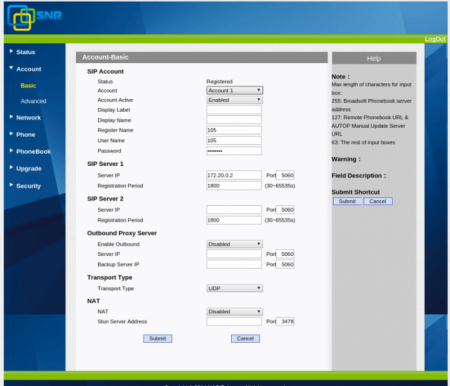This screenshot has width=450, height=386.
Task: Click the SNR logo
Action: 35,17
